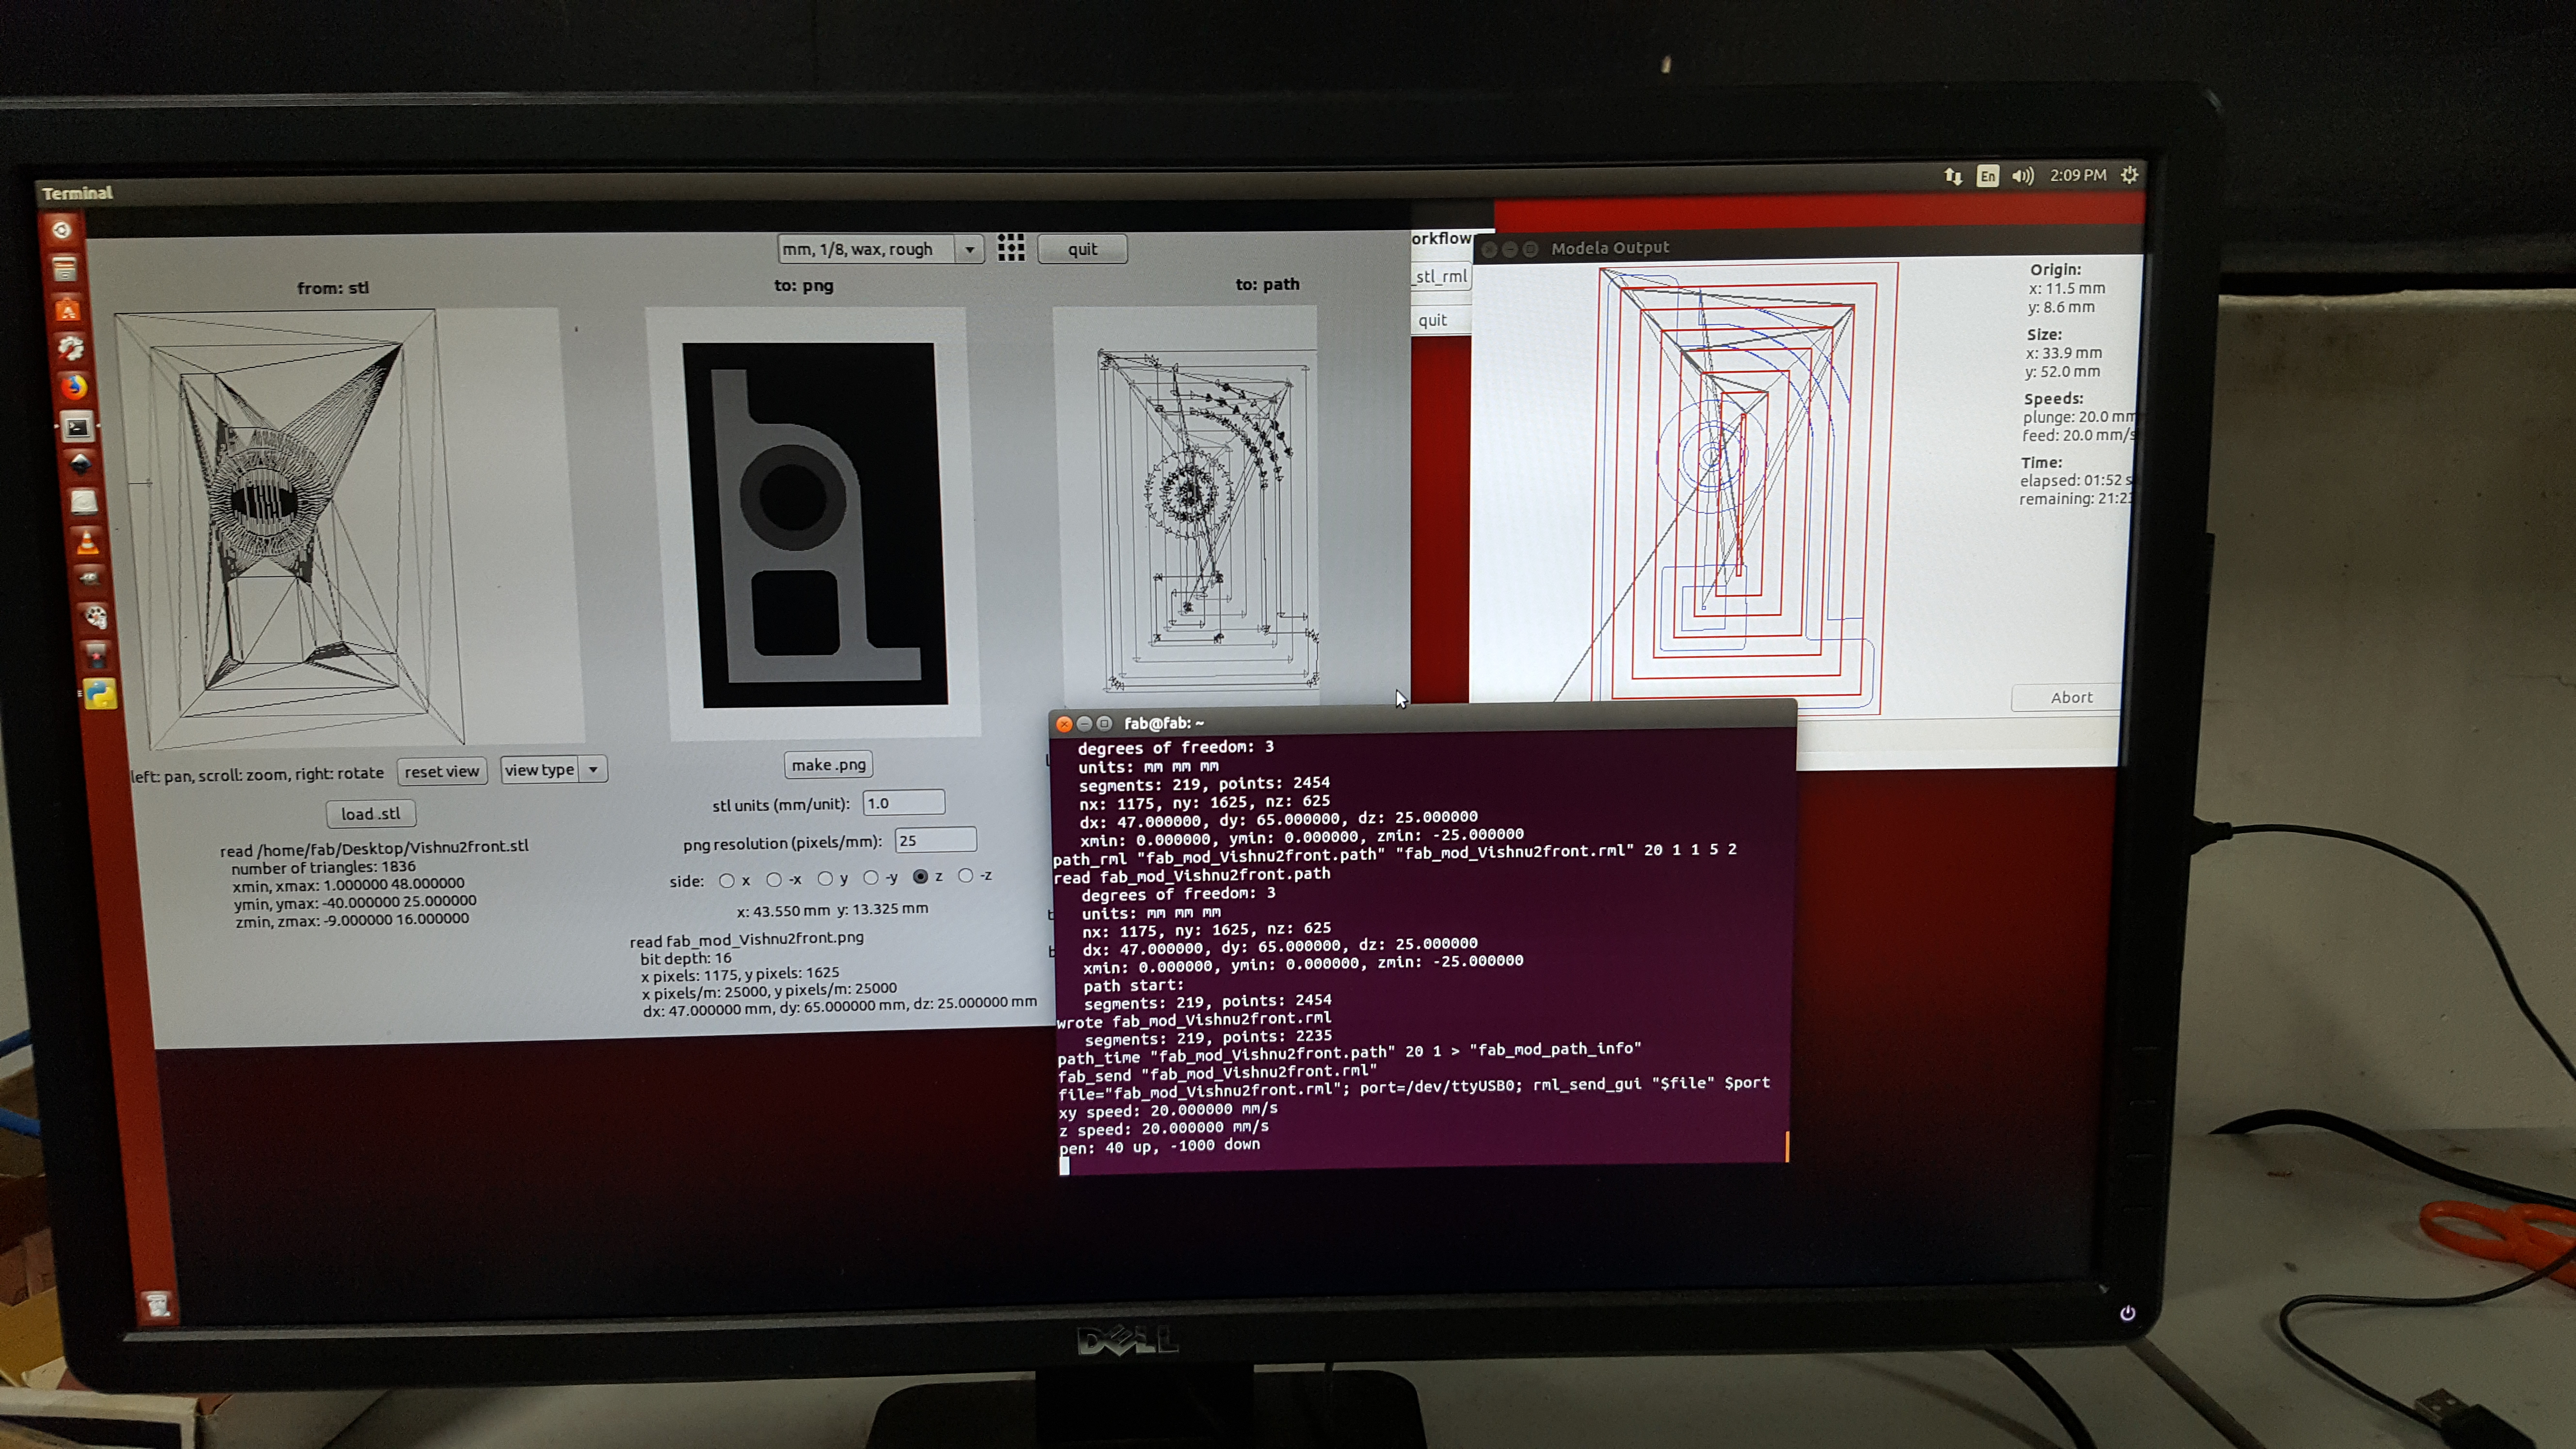Open the network indicator menu in the top bar
This screenshot has height=1449, width=2576.
[x=1953, y=176]
